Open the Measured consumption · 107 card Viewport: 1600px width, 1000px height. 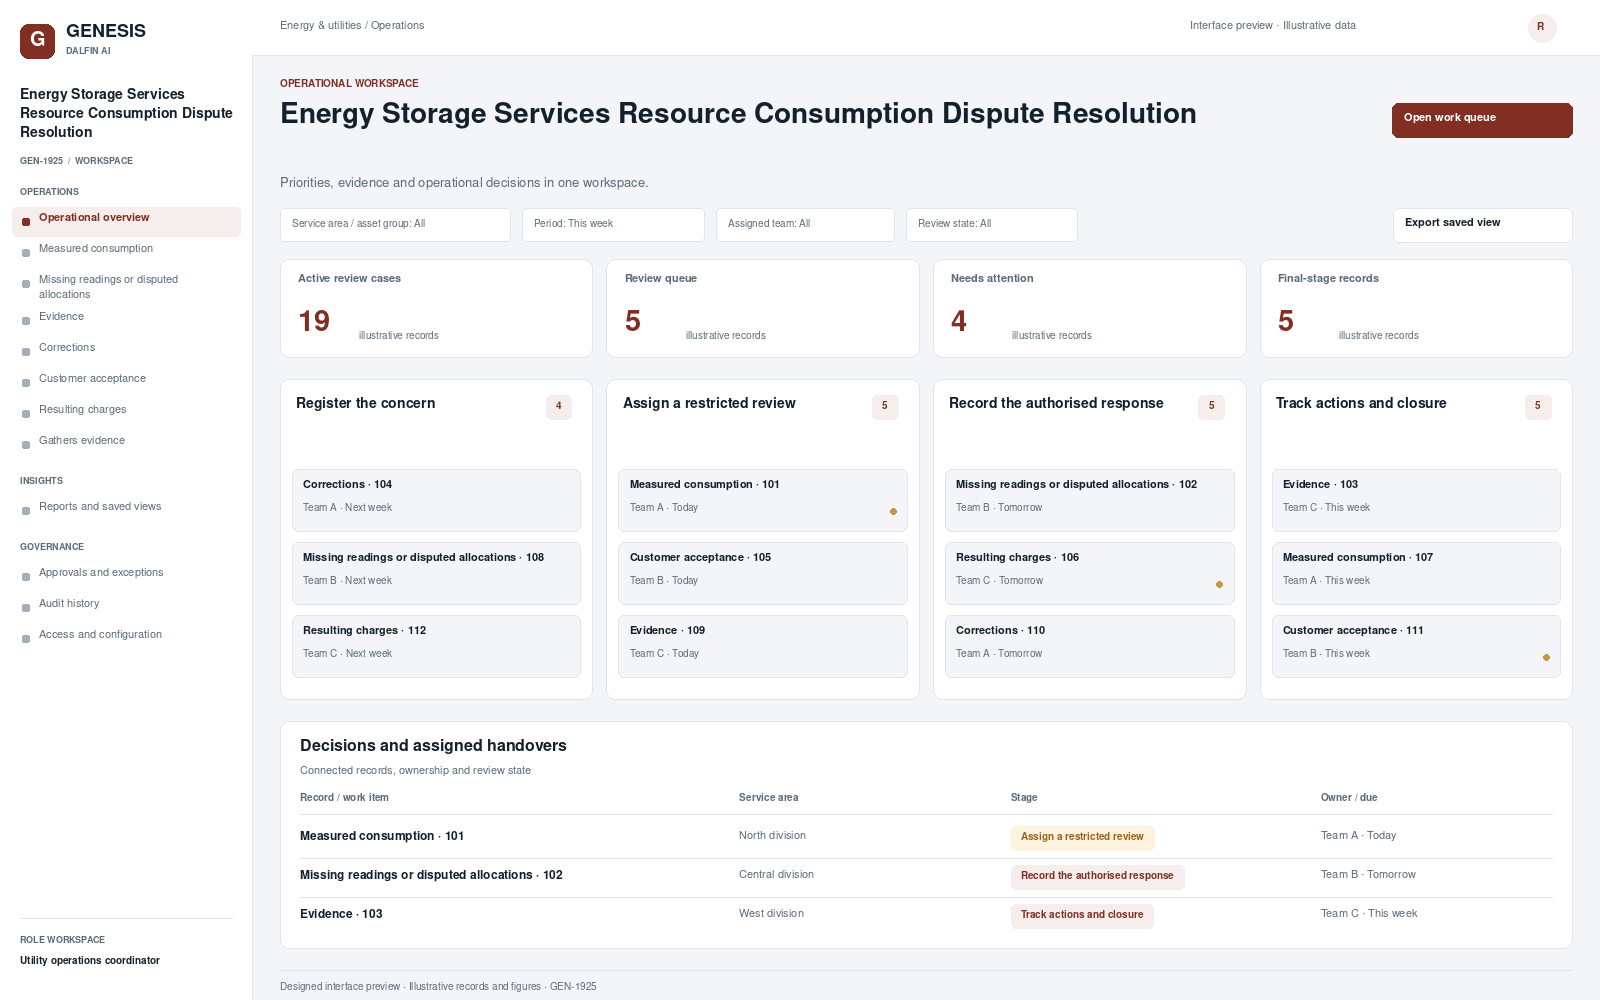click(1416, 573)
